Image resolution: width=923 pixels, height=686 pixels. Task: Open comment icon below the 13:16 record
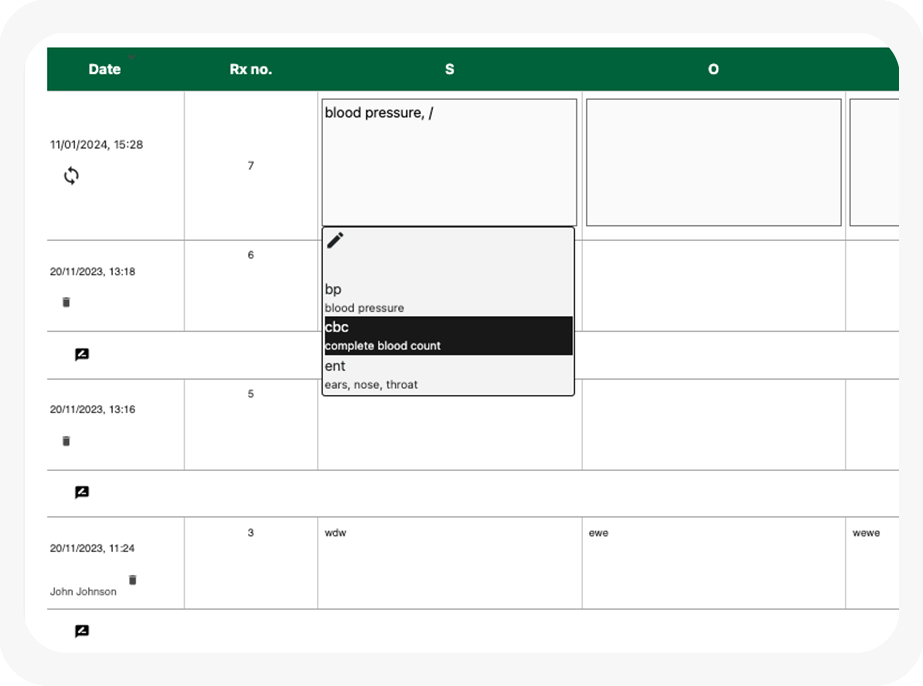click(x=82, y=492)
